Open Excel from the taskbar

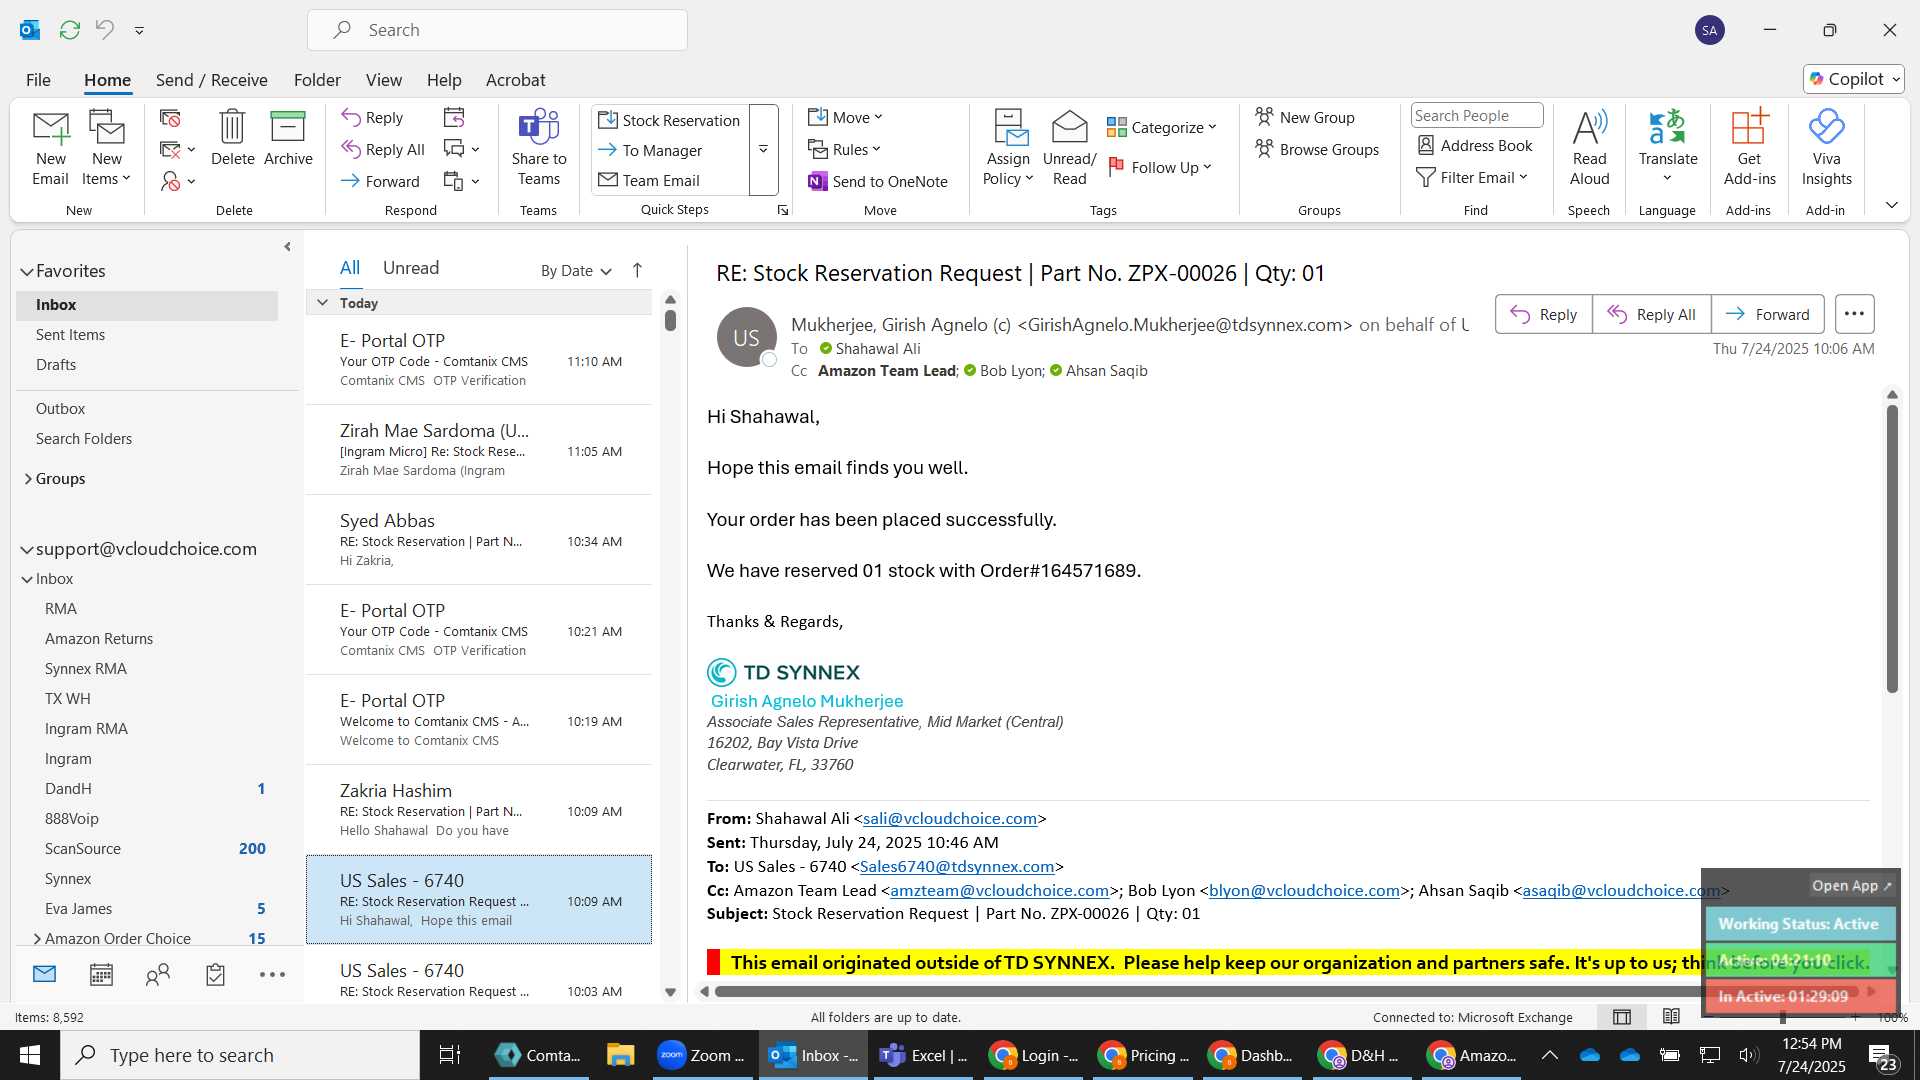tap(924, 1055)
